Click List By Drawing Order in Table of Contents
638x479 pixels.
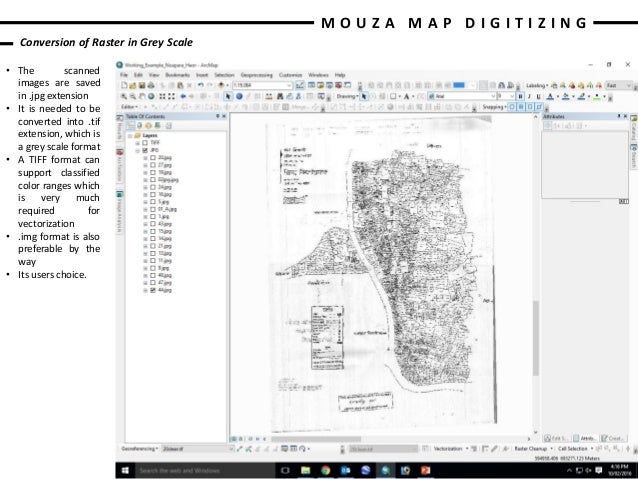point(130,125)
